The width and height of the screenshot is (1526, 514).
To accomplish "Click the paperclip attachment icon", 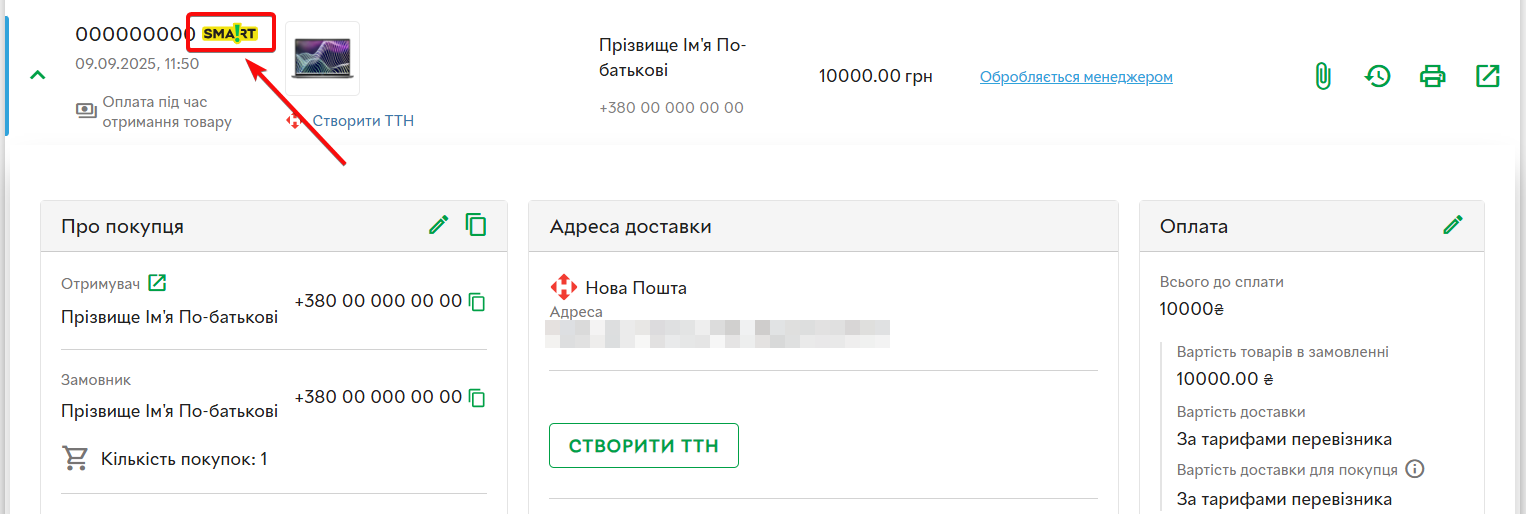I will (1322, 76).
